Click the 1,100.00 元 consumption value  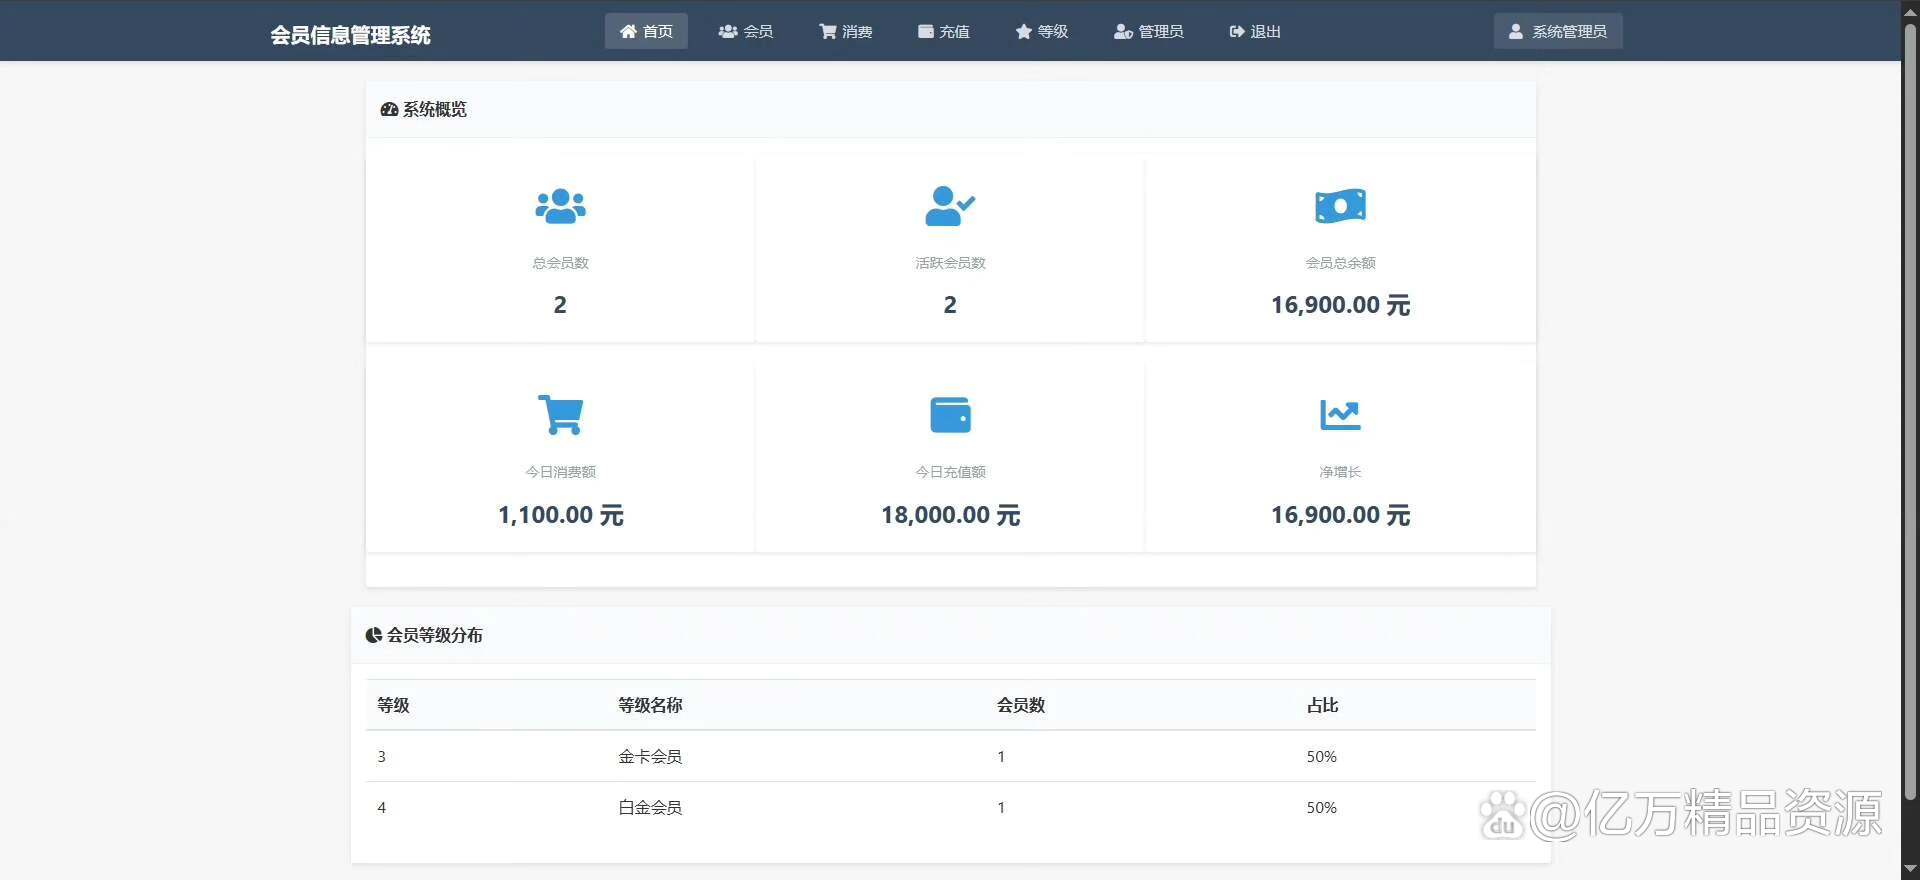561,515
